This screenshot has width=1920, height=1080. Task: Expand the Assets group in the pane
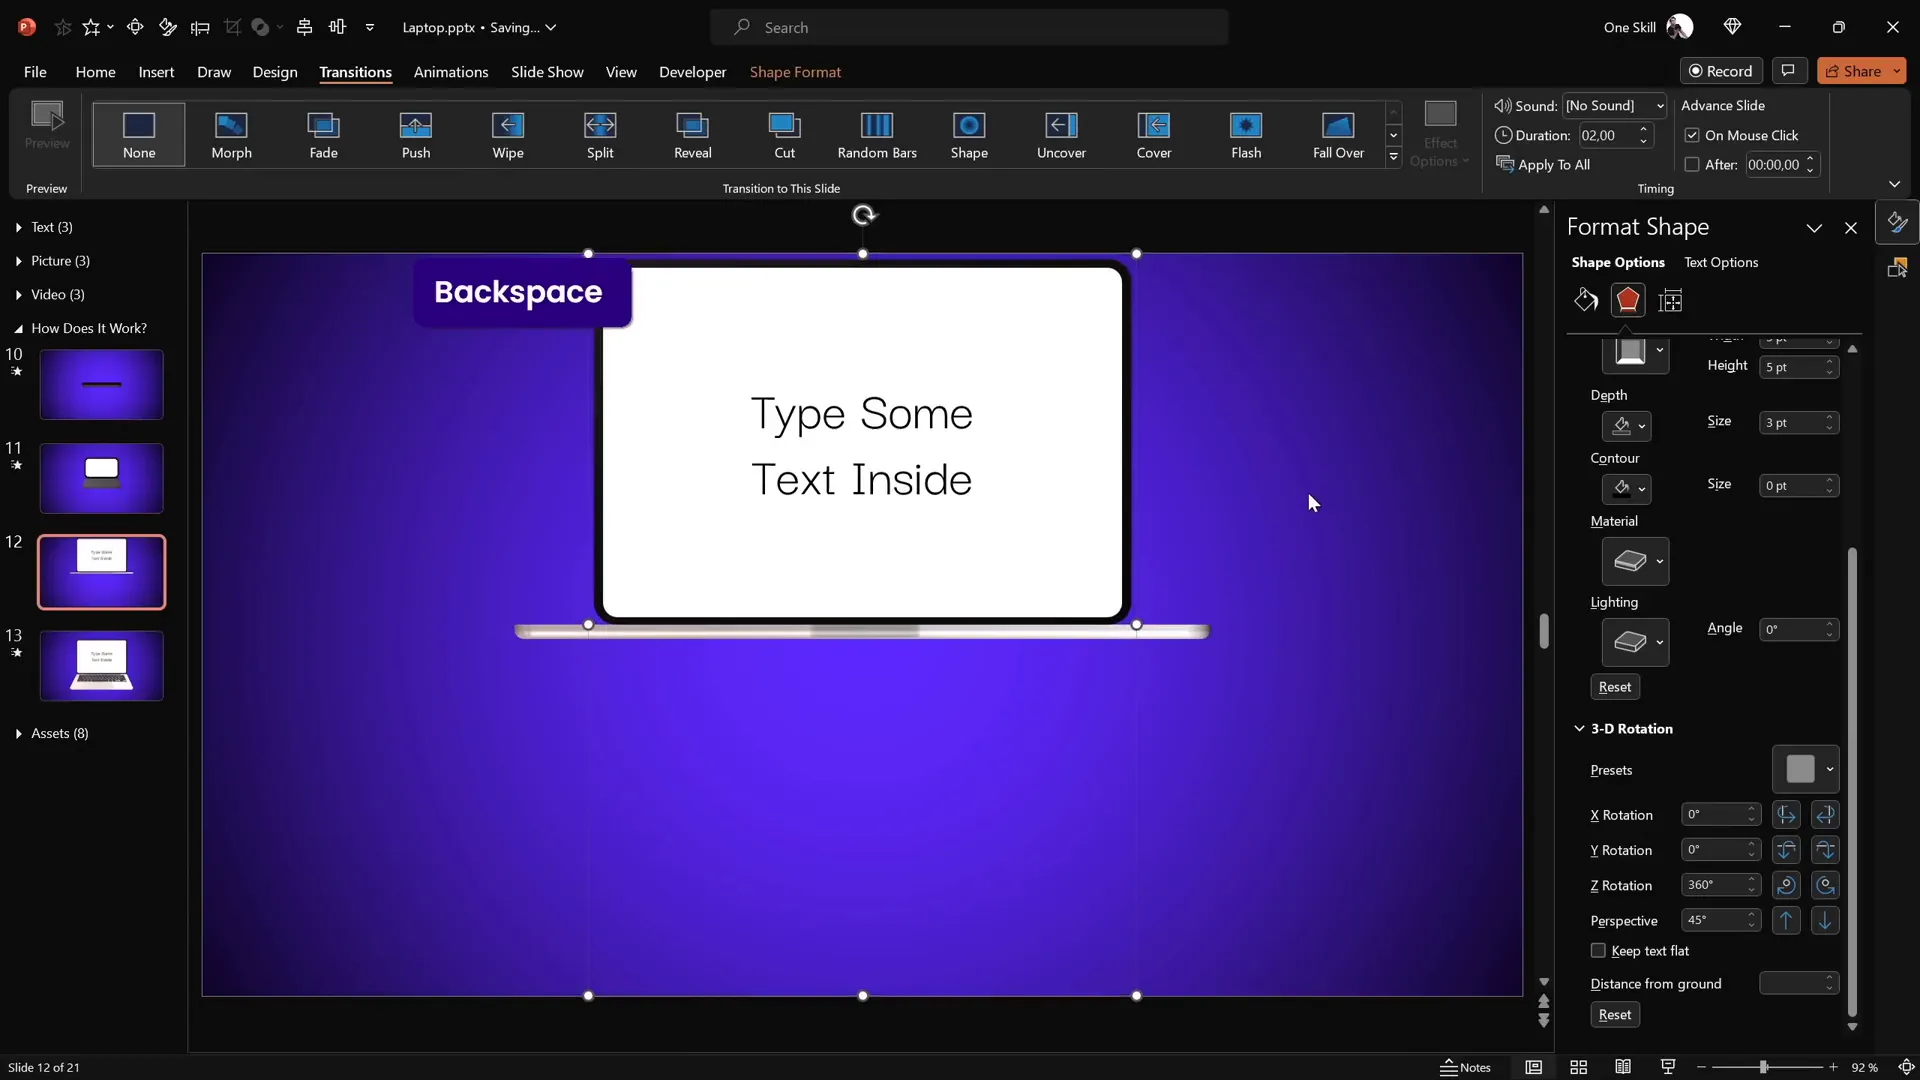[17, 733]
